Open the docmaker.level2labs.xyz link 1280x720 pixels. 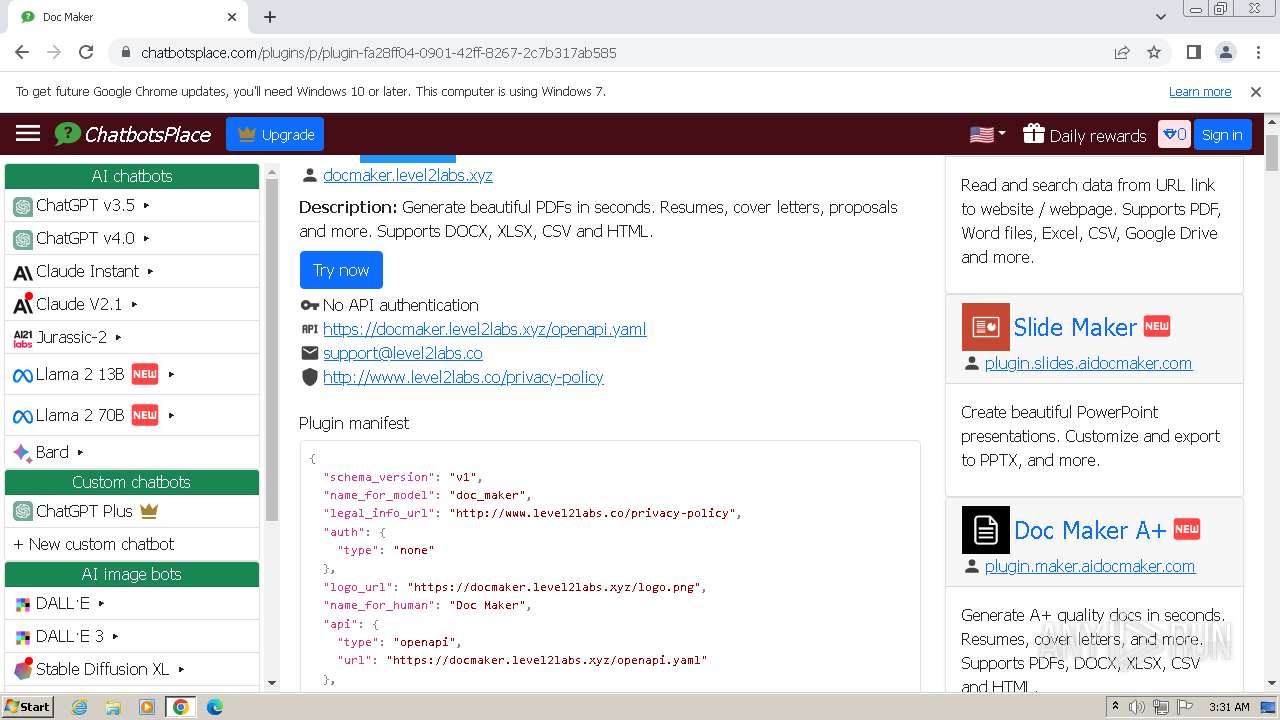pos(407,175)
